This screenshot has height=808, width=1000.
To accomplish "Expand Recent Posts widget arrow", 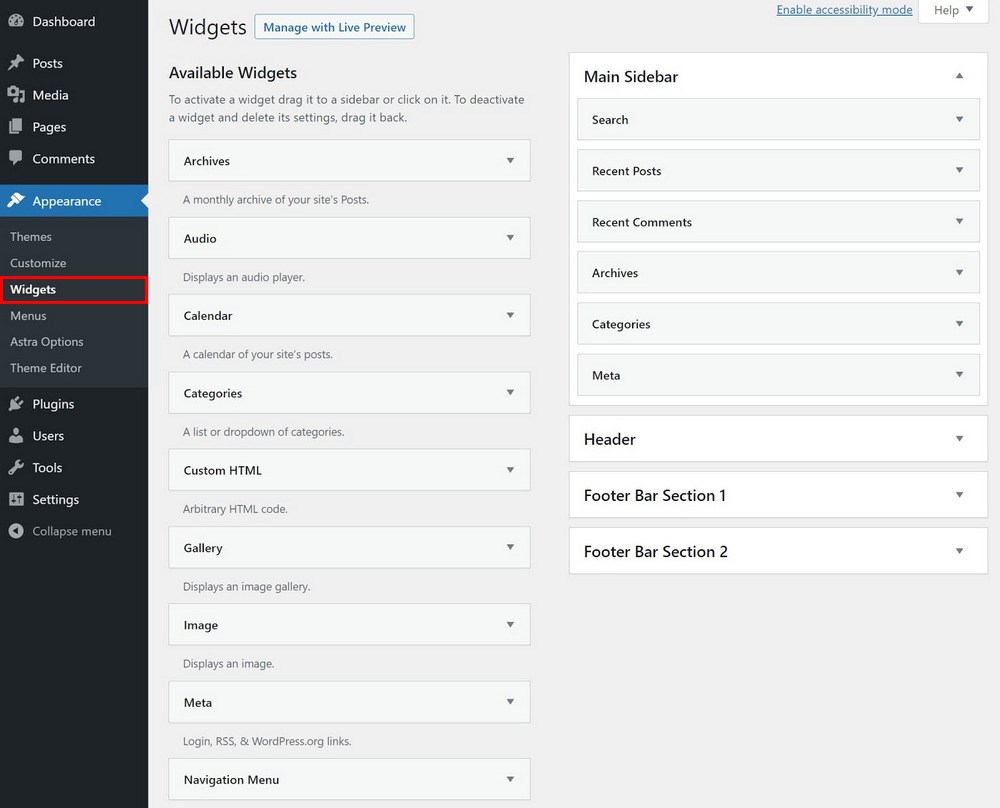I will coord(959,170).
